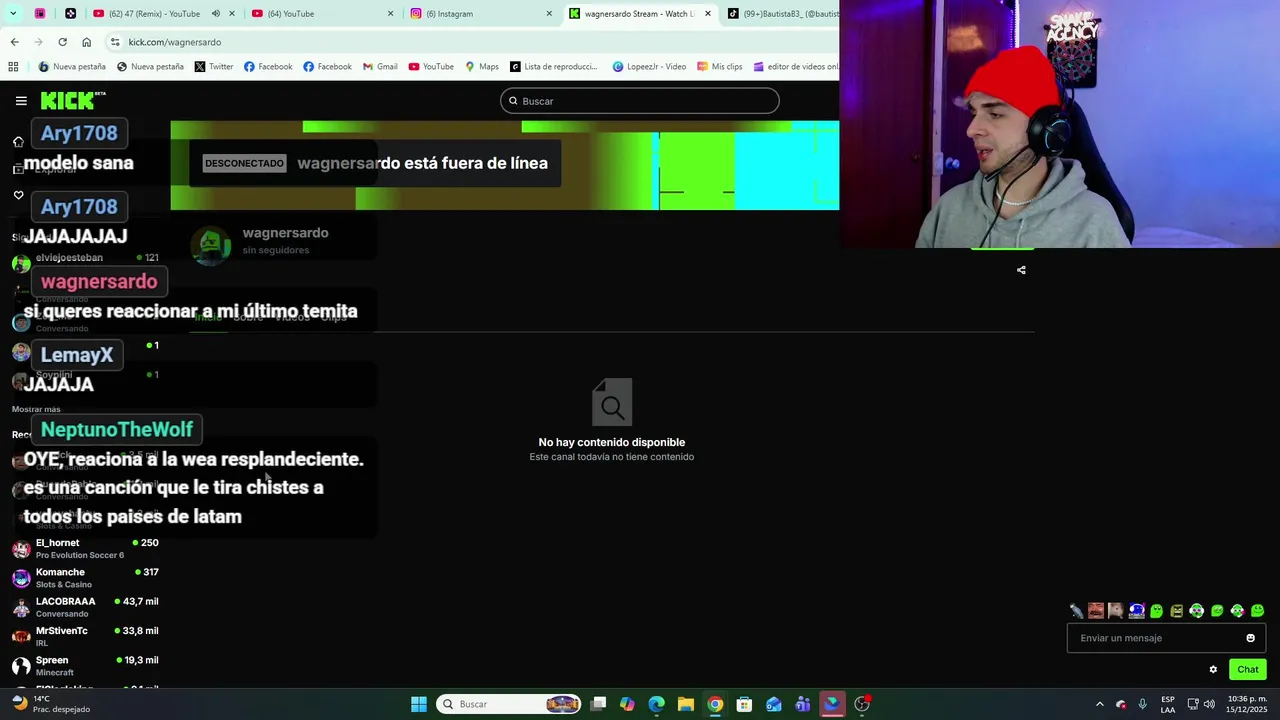Select the laughing man emote
Screen dimensions: 1280x720
click(x=1096, y=611)
